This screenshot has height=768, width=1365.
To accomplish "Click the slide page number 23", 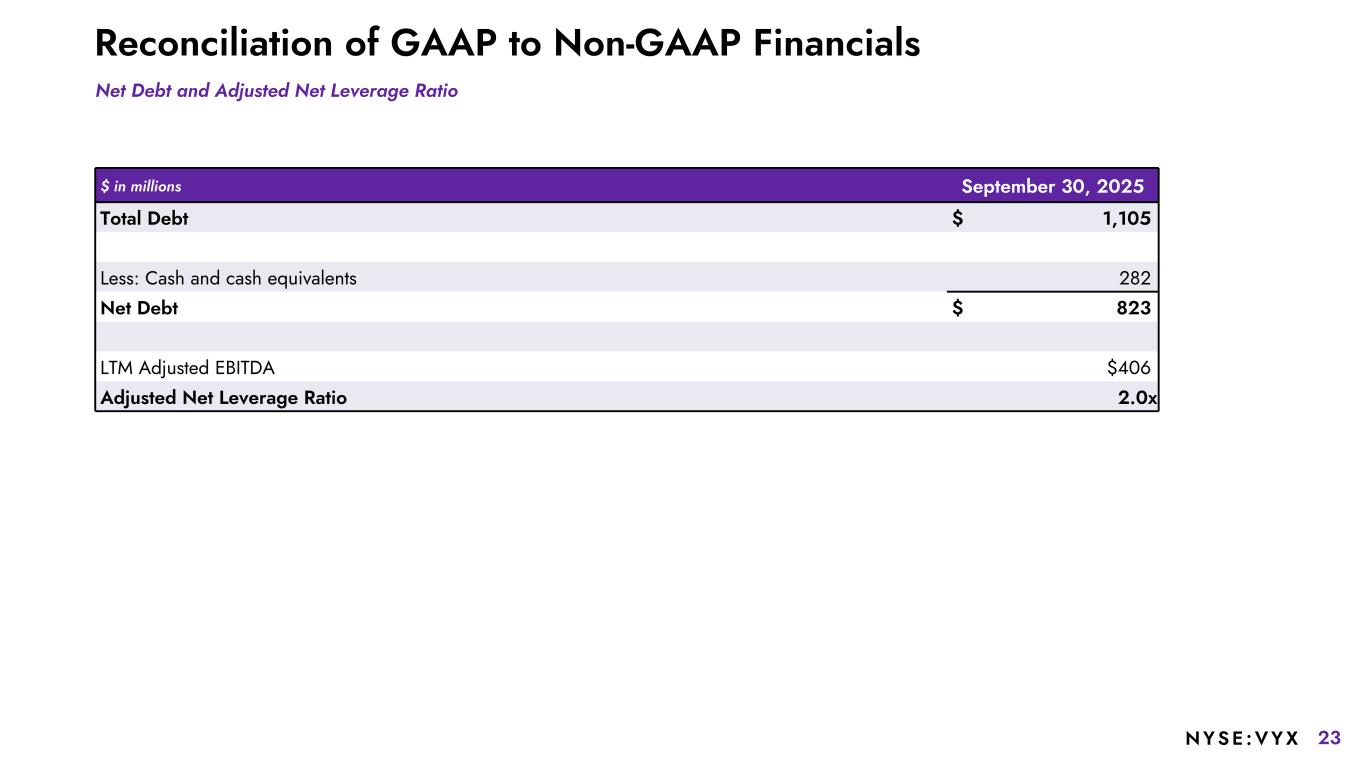I will point(1329,738).
